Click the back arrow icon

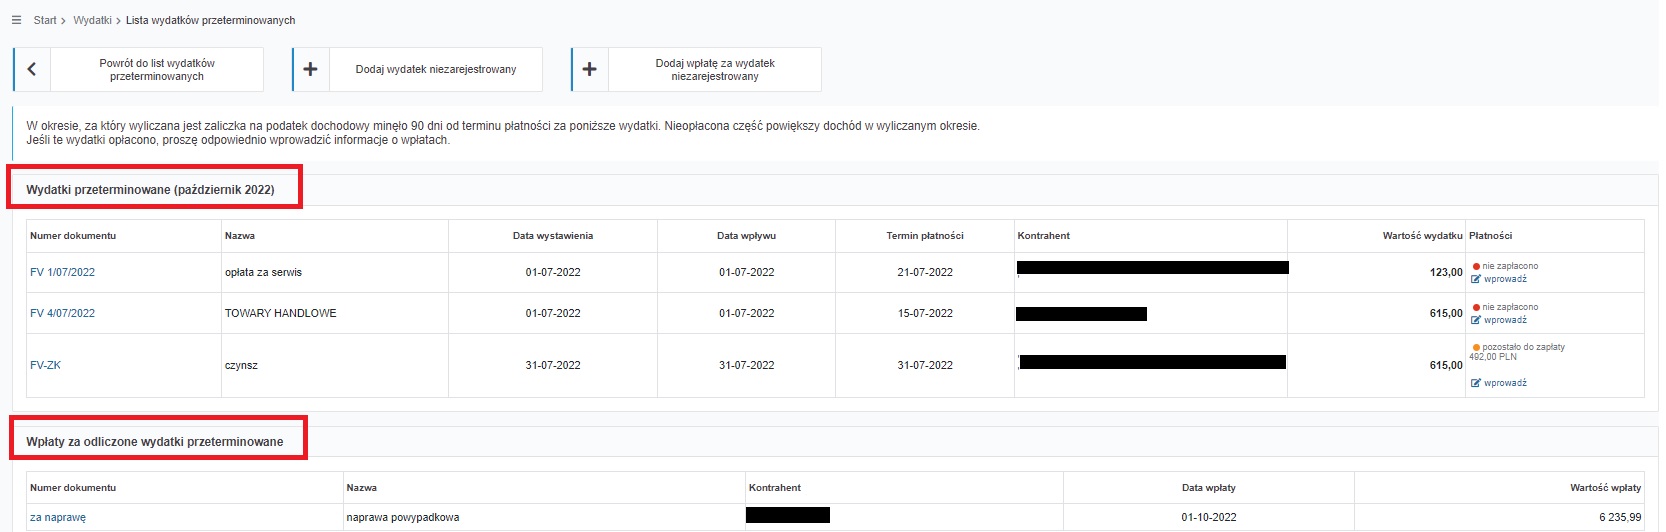pos(32,69)
